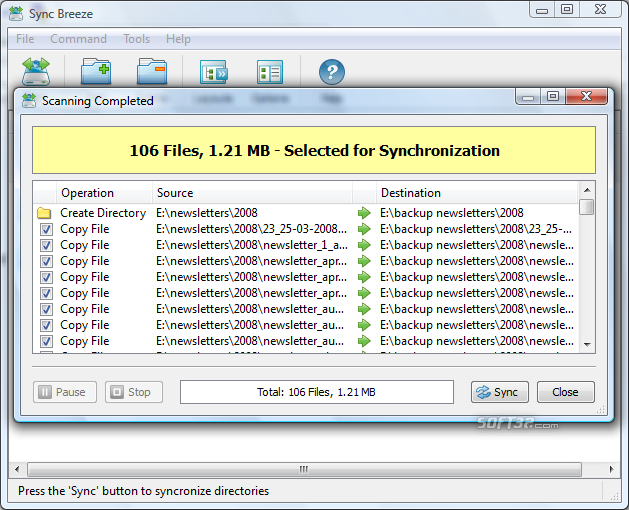Open the Tools menu
Image resolution: width=629 pixels, height=510 pixels.
point(136,39)
